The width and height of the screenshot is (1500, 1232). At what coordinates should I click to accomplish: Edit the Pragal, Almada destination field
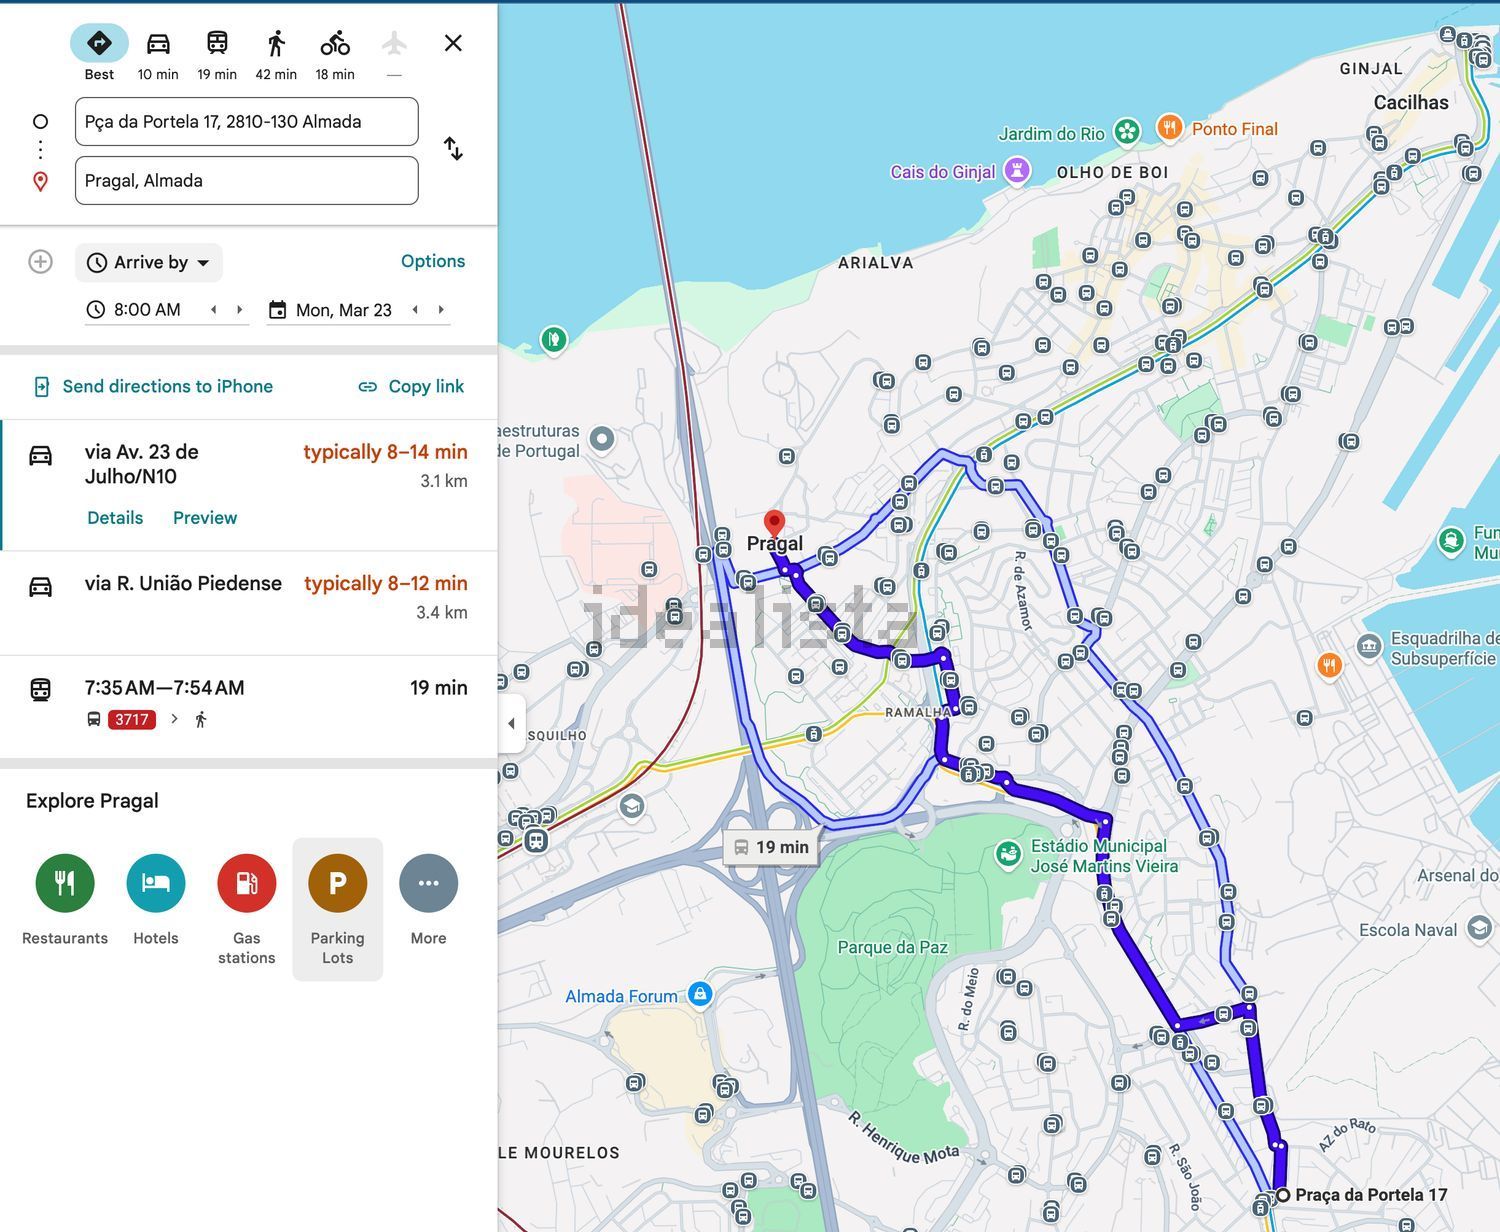[x=246, y=181]
